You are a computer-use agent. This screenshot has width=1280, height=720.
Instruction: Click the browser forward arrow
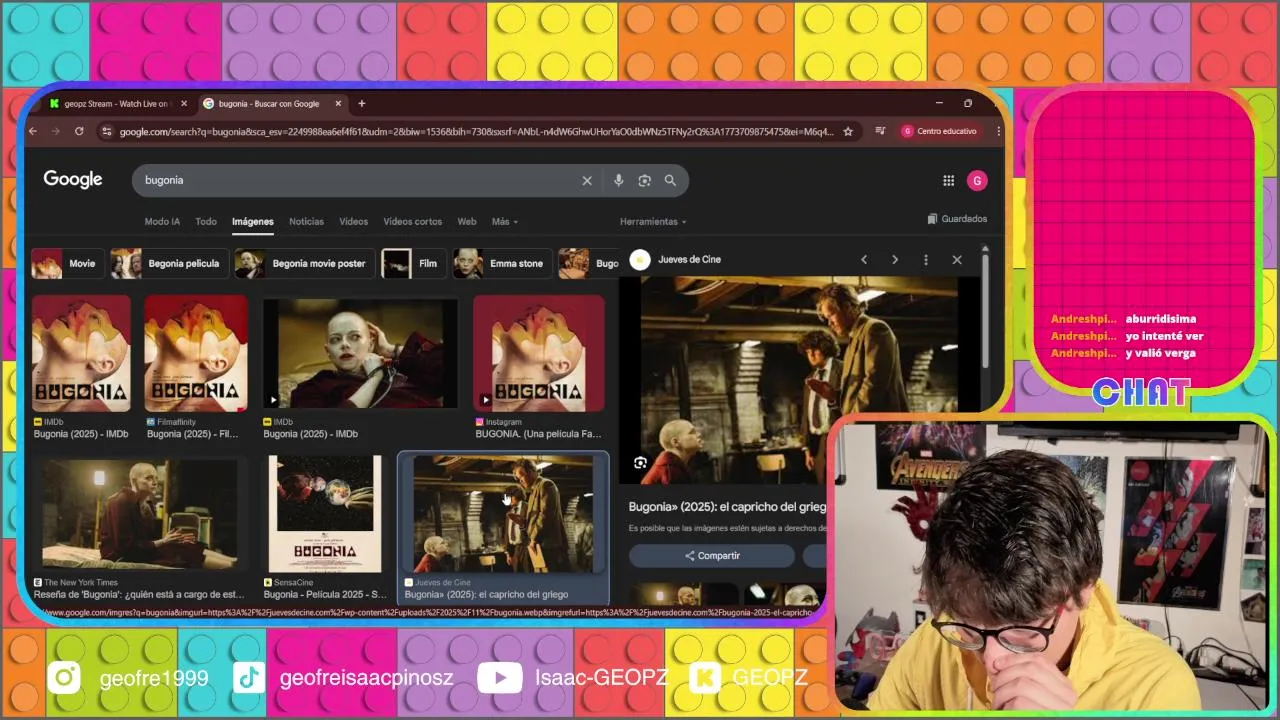tap(56, 131)
